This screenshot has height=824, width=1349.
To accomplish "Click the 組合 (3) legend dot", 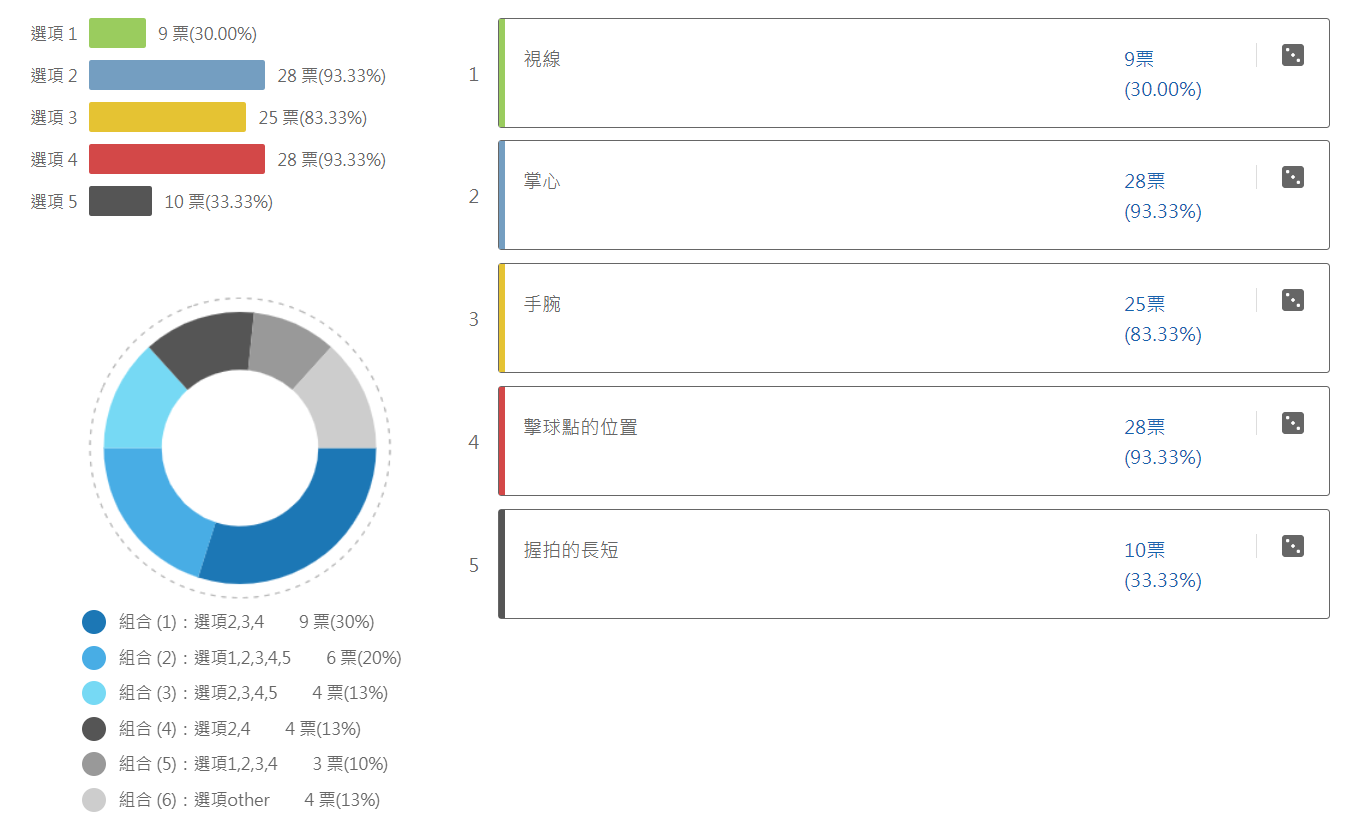I will (94, 693).
